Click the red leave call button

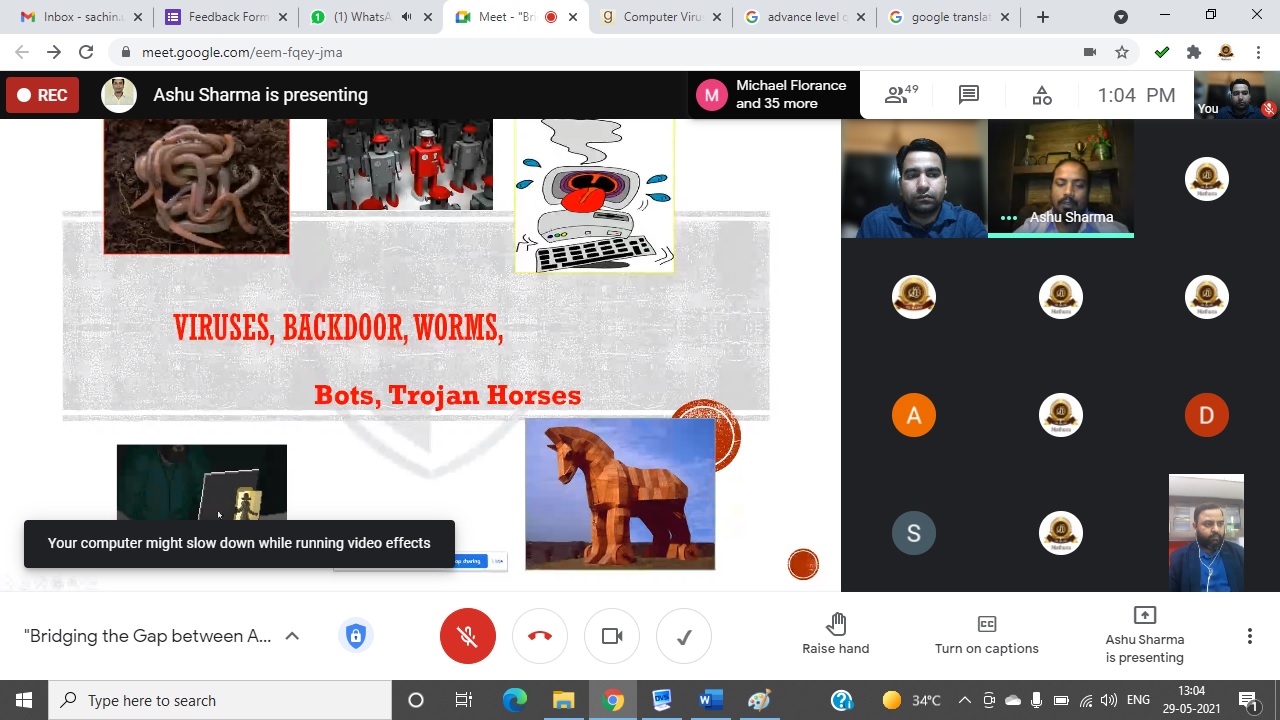pos(540,636)
